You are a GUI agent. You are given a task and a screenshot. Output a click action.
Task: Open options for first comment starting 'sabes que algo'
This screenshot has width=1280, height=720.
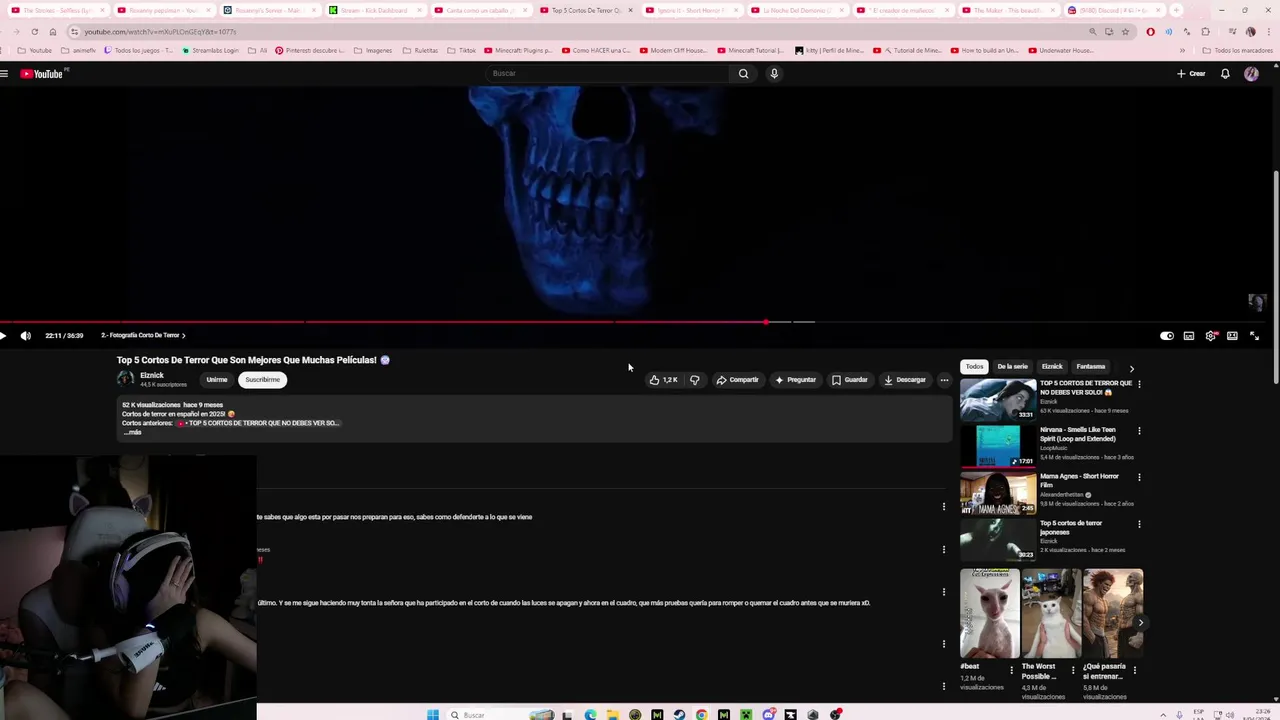(x=943, y=507)
